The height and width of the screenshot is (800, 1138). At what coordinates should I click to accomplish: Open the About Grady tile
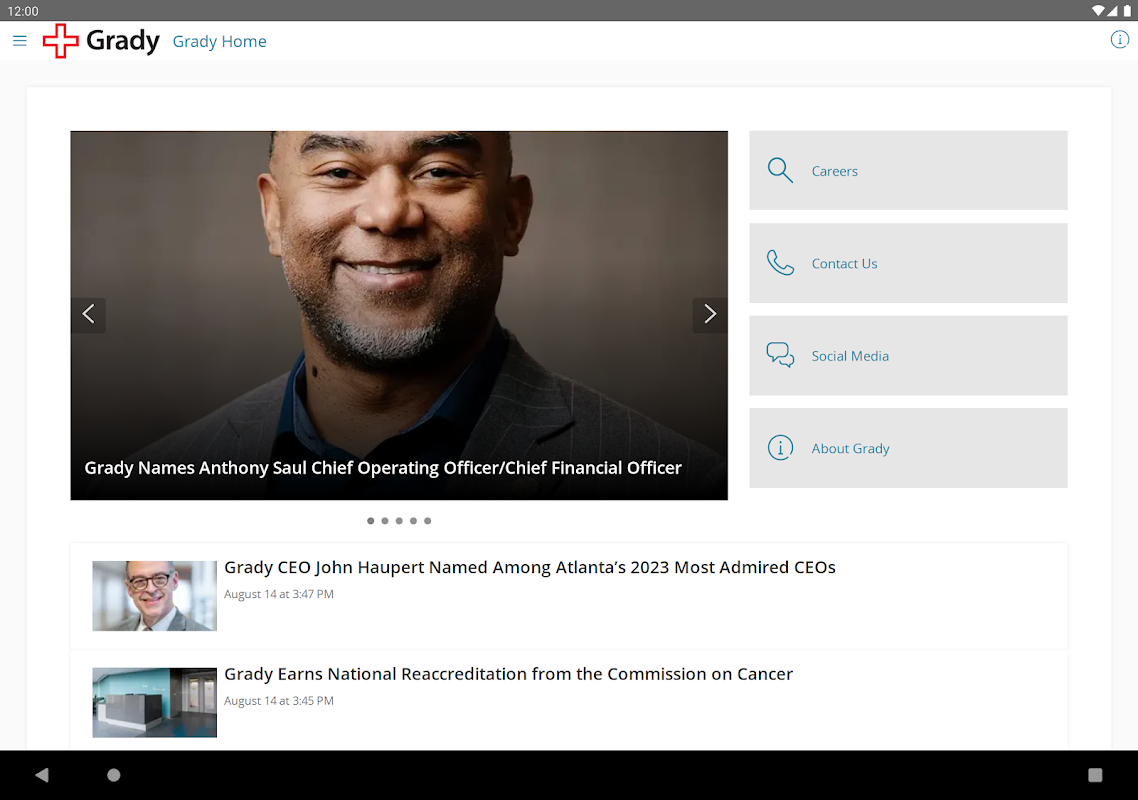coord(908,448)
